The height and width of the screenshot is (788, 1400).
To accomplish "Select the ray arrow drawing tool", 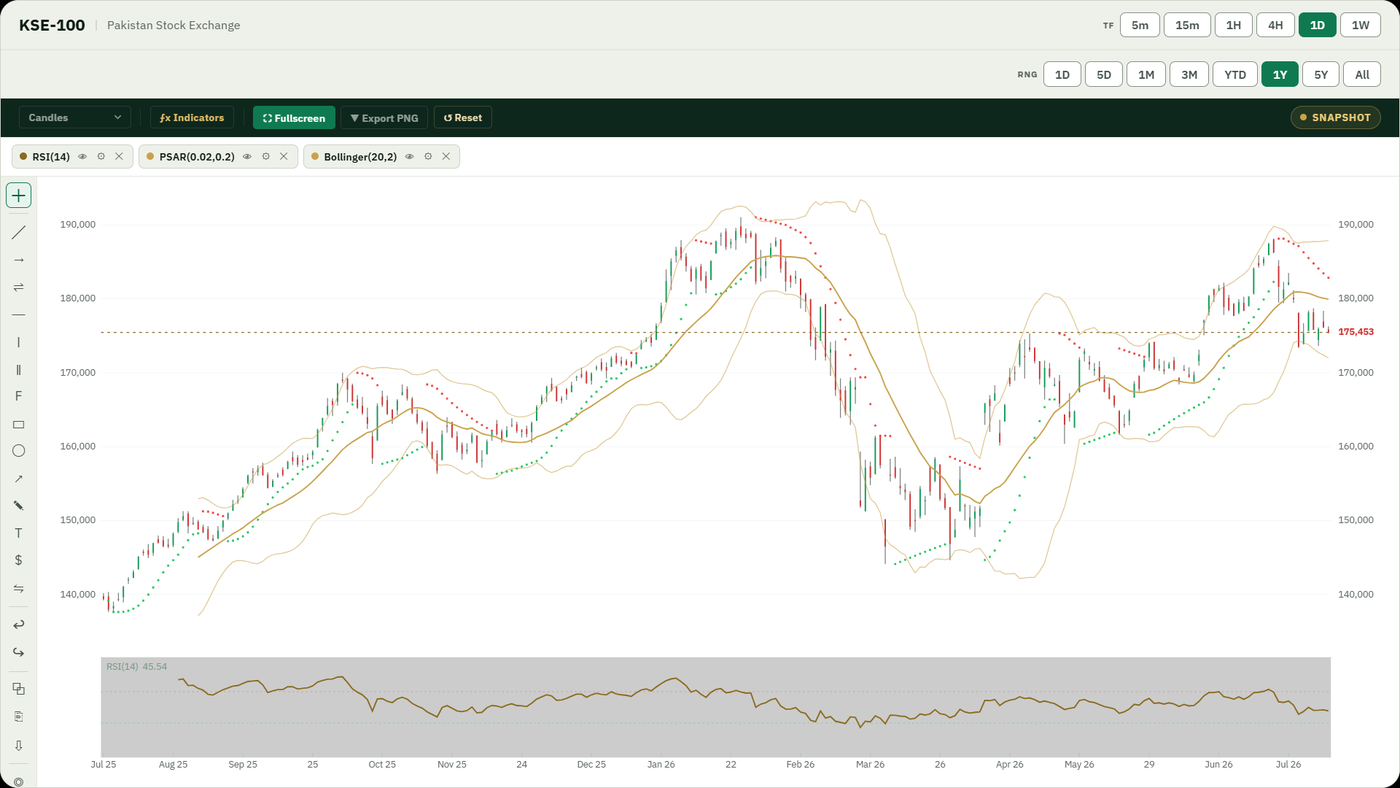I will pyautogui.click(x=18, y=260).
